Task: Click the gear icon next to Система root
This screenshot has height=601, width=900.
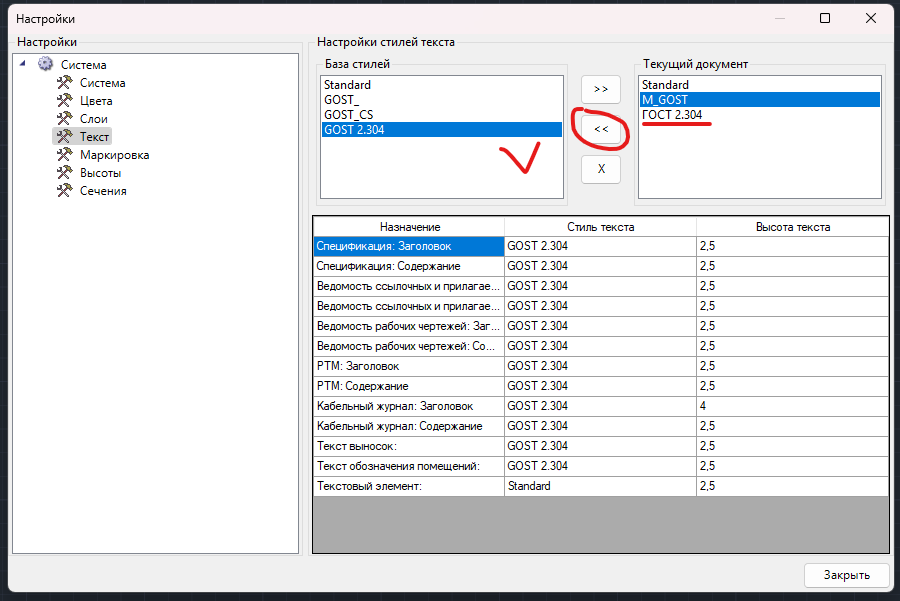Action: [x=45, y=65]
